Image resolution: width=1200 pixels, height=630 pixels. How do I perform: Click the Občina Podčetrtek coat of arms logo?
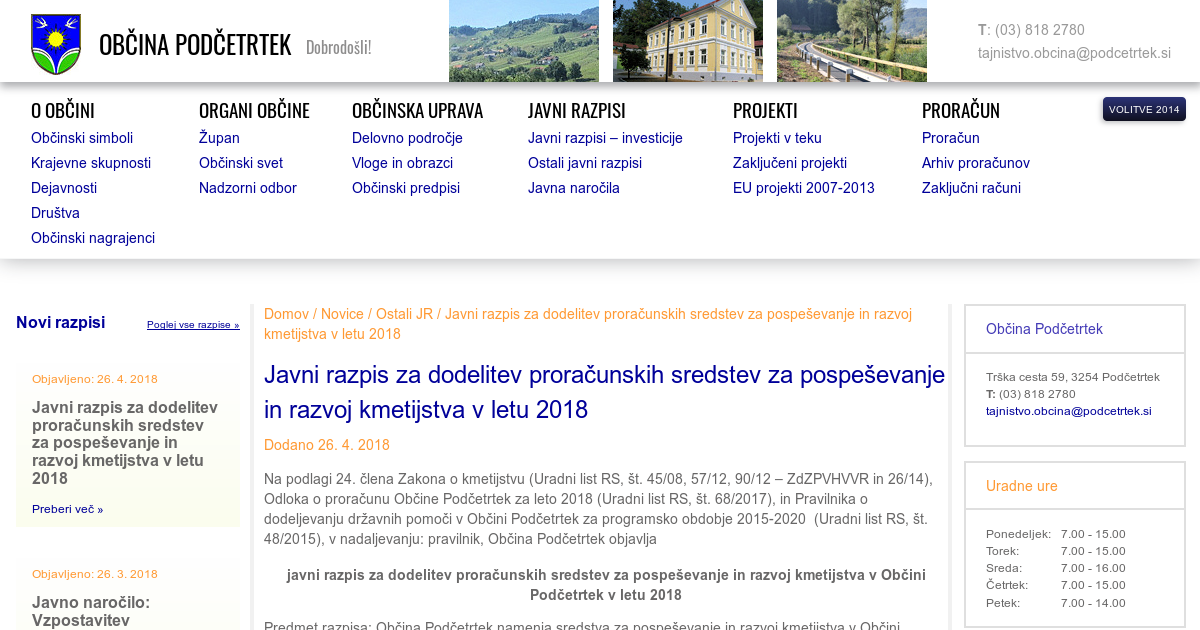[56, 44]
